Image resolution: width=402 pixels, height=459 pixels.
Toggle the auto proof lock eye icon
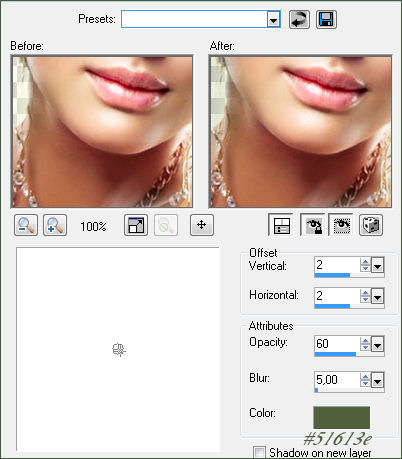click(x=313, y=225)
